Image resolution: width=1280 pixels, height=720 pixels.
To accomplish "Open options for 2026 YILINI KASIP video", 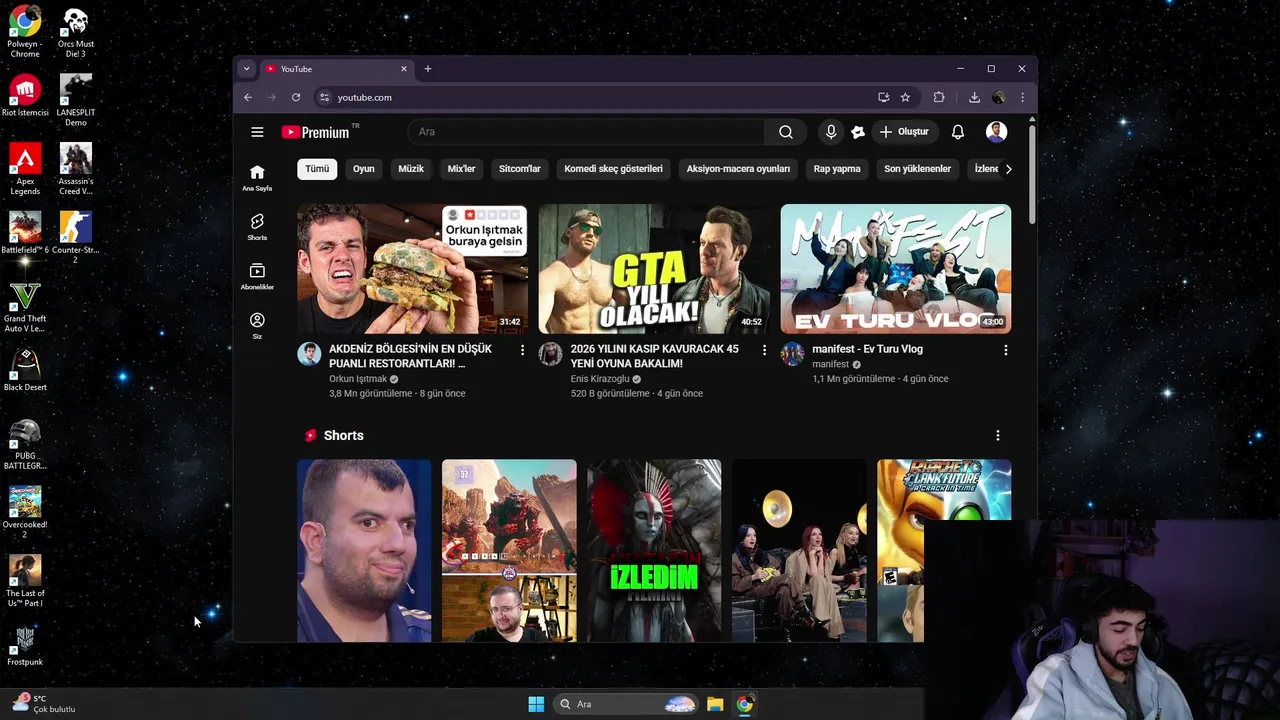I will coord(764,350).
